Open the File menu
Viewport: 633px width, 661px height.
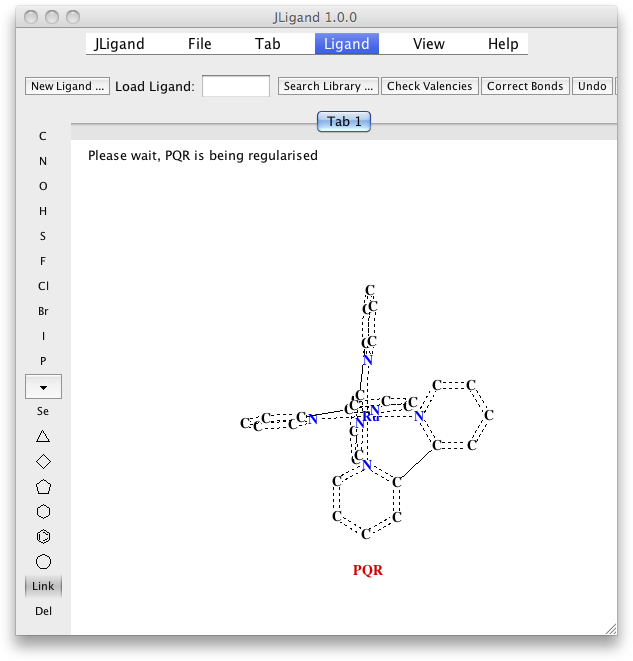click(199, 44)
